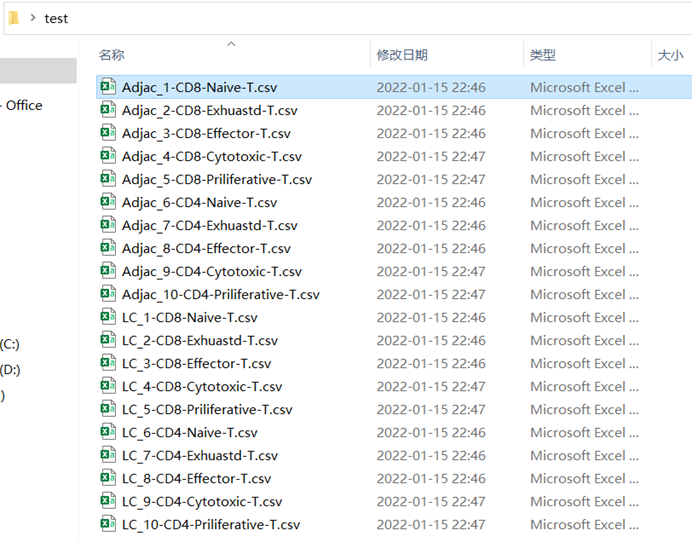Sort files by the 大小 column header
The height and width of the screenshot is (542, 692).
(670, 55)
